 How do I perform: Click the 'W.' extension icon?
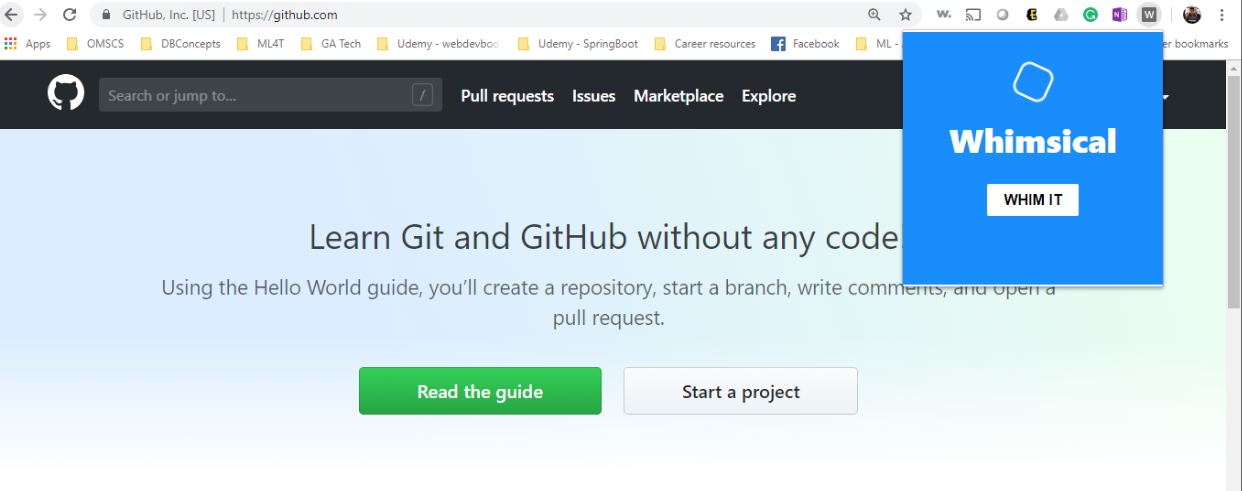(x=943, y=15)
